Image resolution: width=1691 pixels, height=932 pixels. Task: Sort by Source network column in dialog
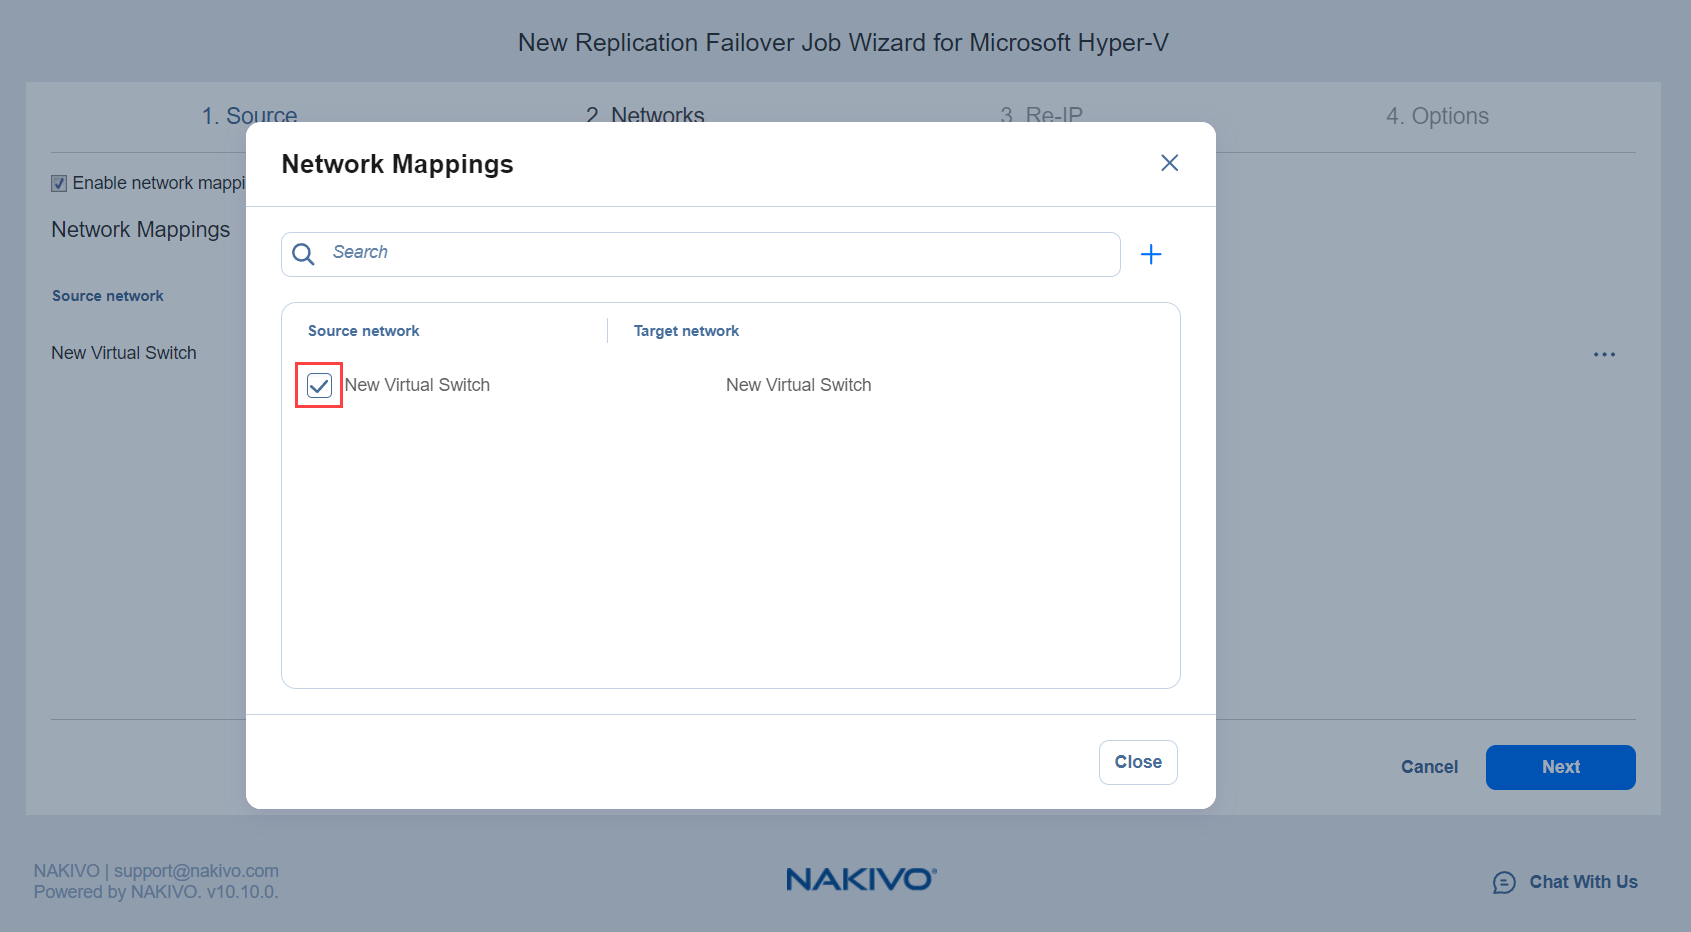[x=363, y=331]
